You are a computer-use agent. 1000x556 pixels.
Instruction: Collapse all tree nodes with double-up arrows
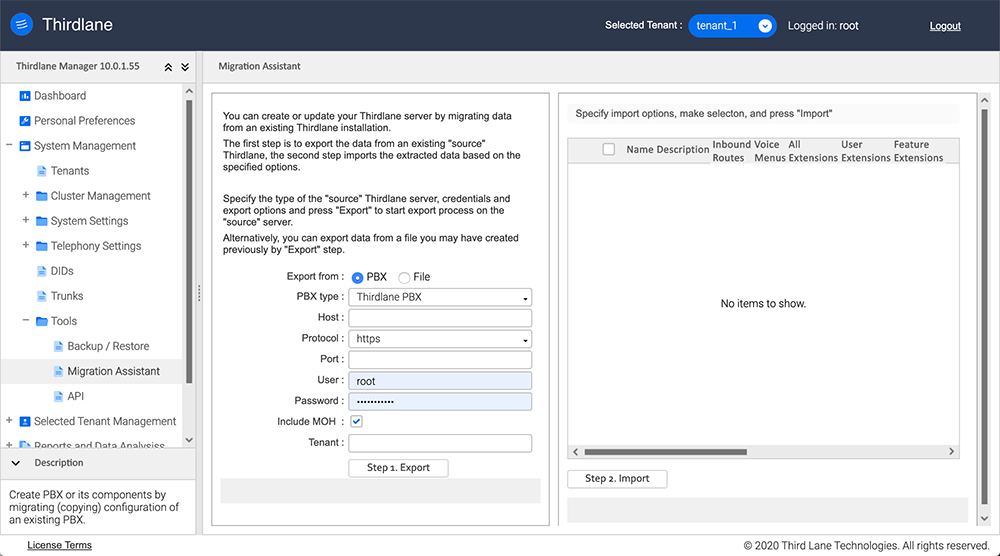point(168,67)
